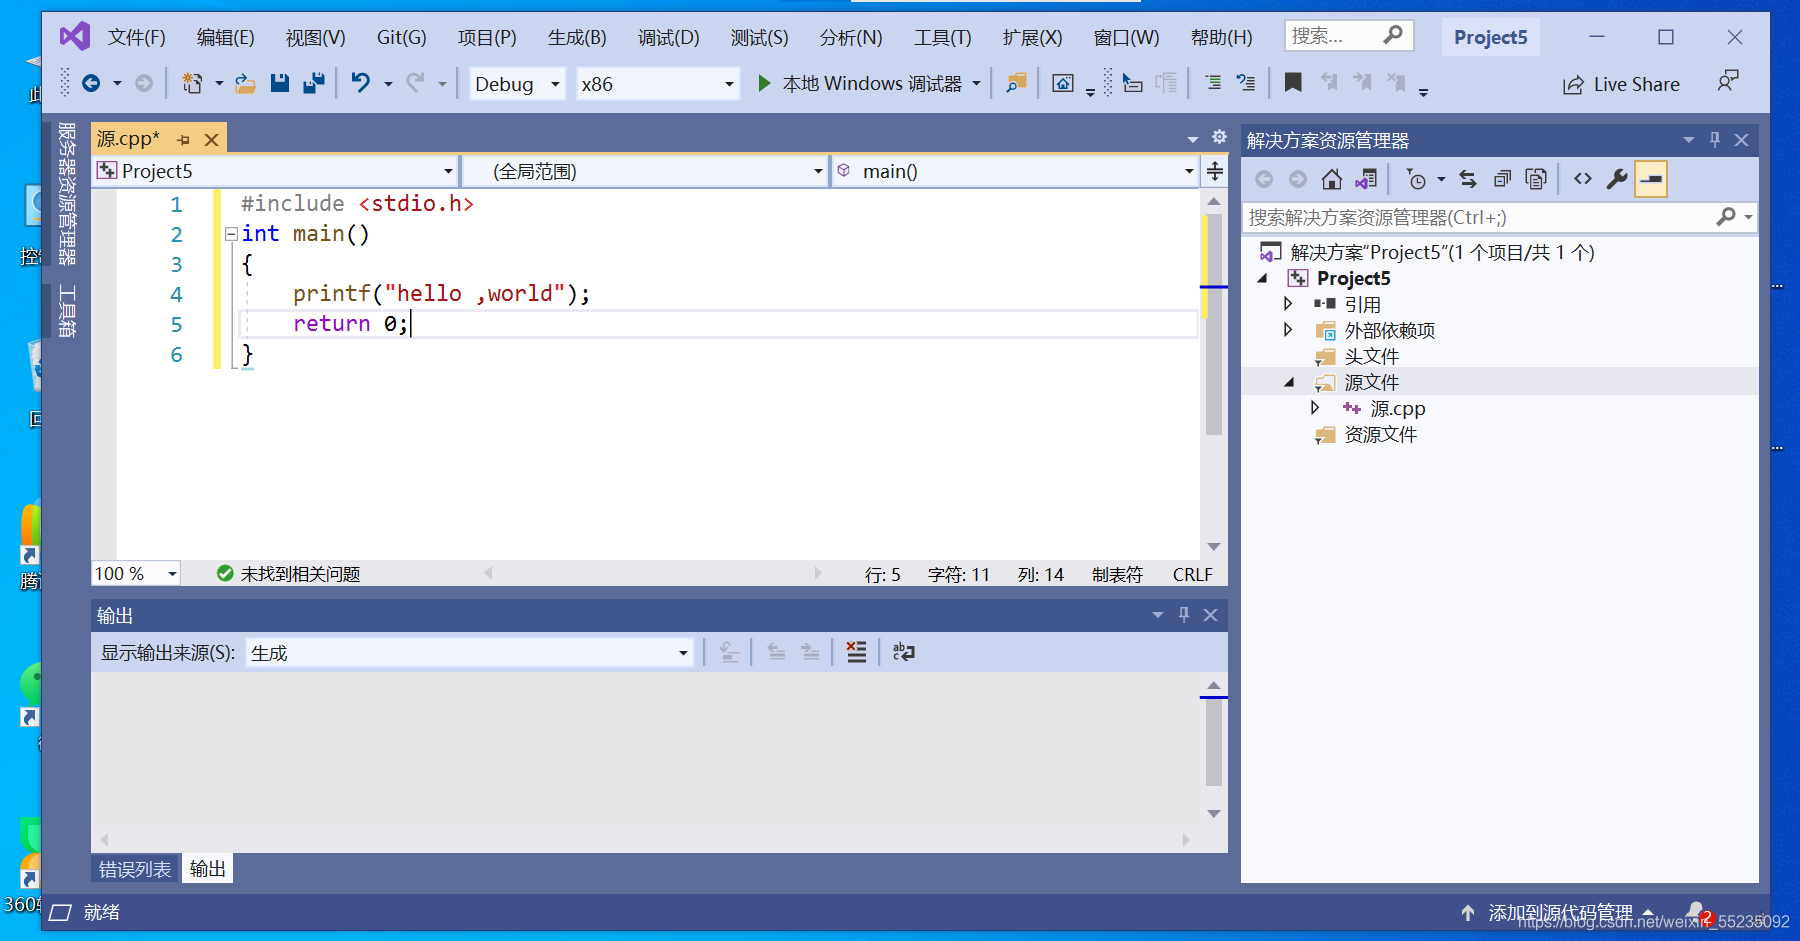Viewport: 1800px width, 941px height.
Task: Open the main() member dropdown
Action: pos(1015,171)
